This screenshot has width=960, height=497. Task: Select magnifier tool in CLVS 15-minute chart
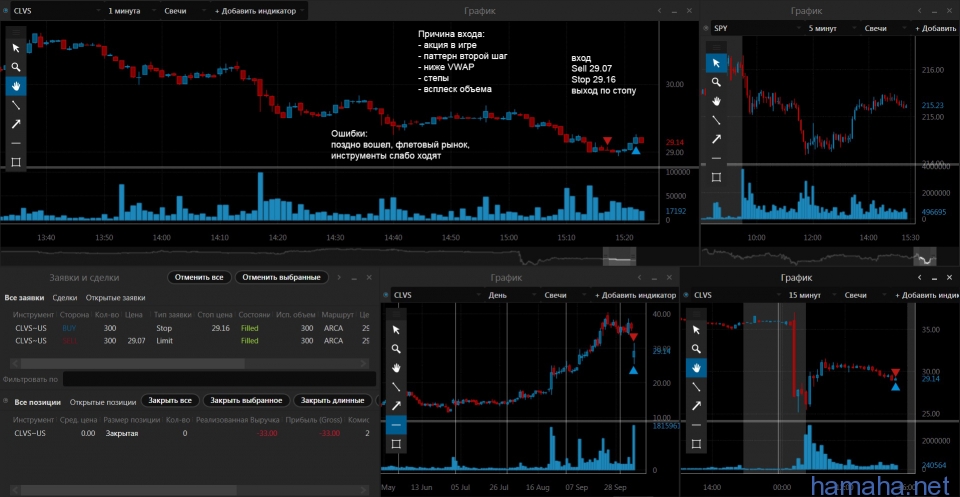696,349
